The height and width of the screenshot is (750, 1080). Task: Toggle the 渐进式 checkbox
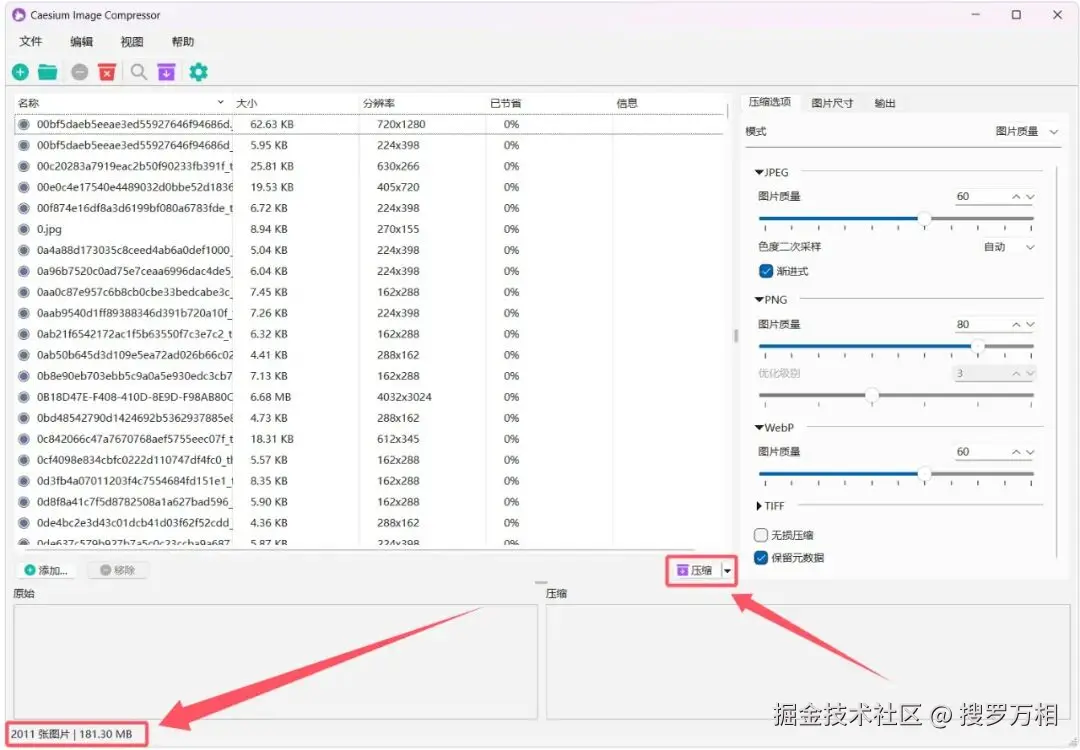point(766,271)
